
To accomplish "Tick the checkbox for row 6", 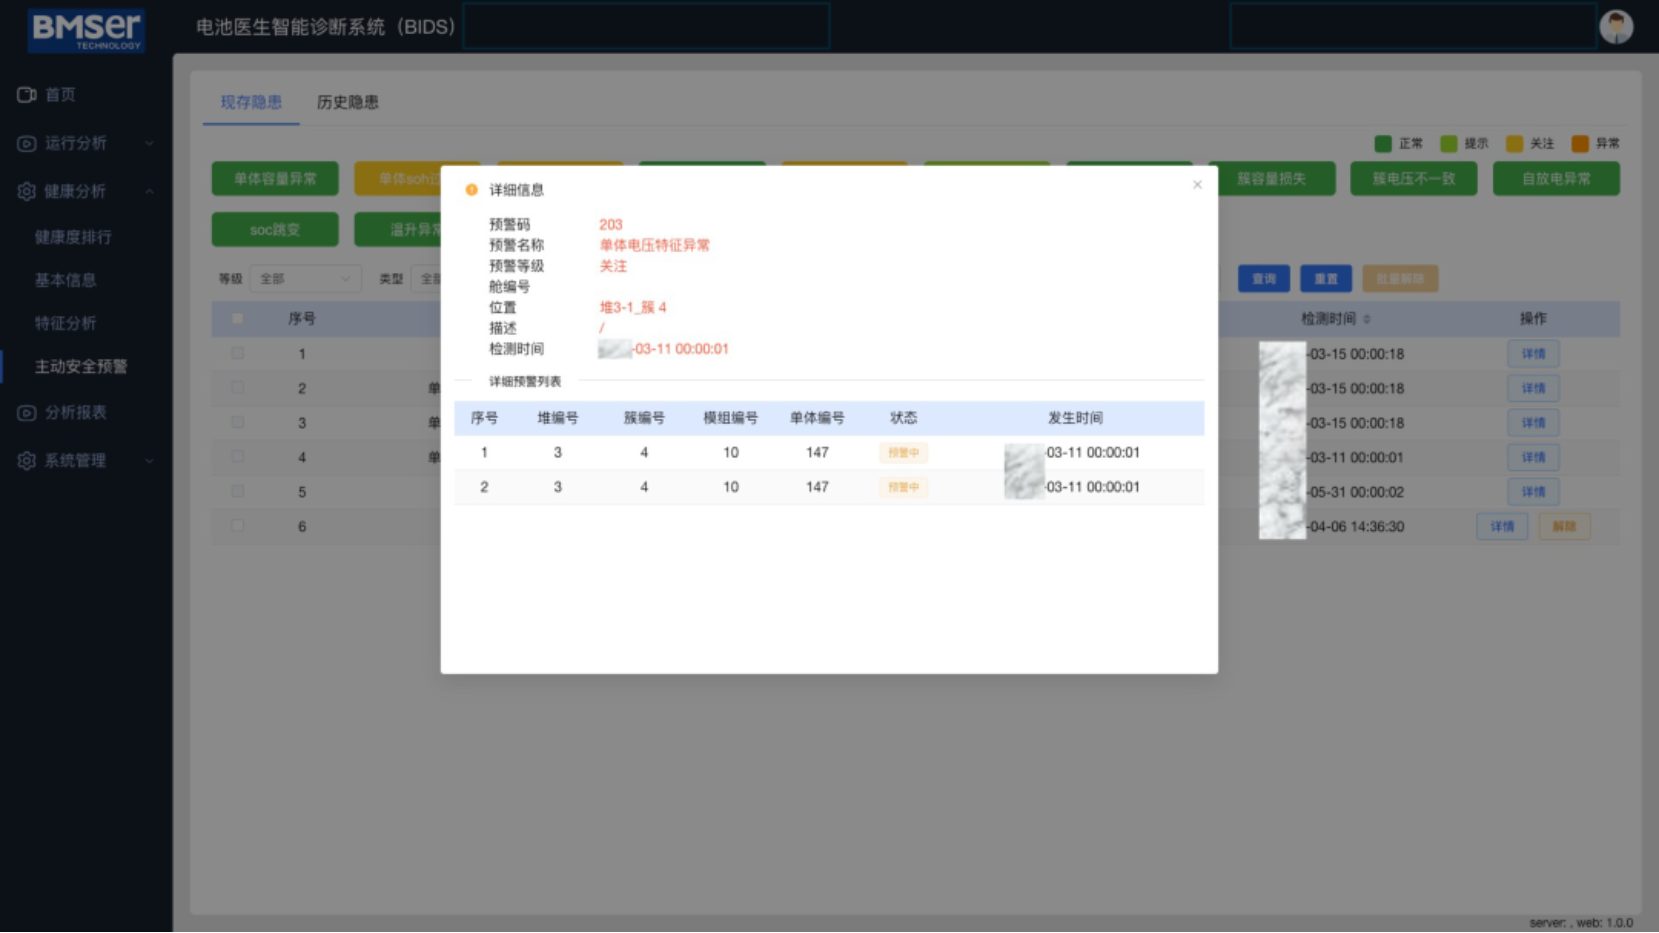I will click(x=237, y=526).
